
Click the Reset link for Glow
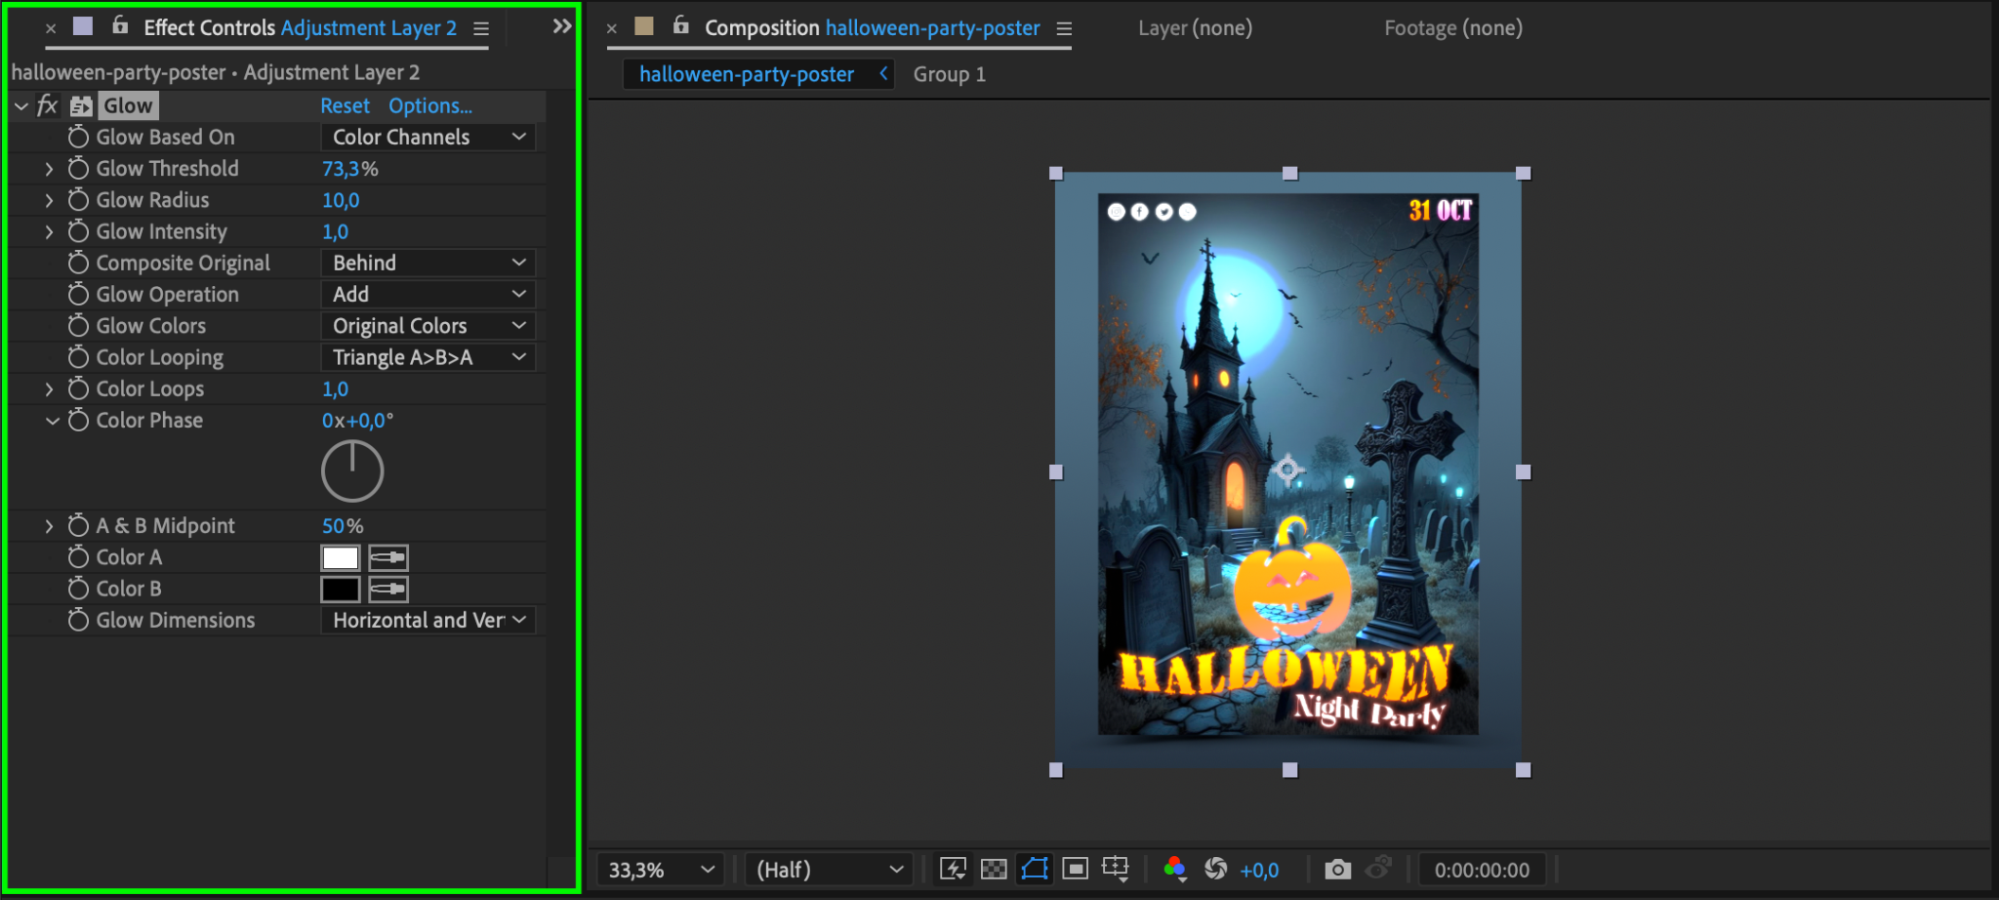click(344, 106)
